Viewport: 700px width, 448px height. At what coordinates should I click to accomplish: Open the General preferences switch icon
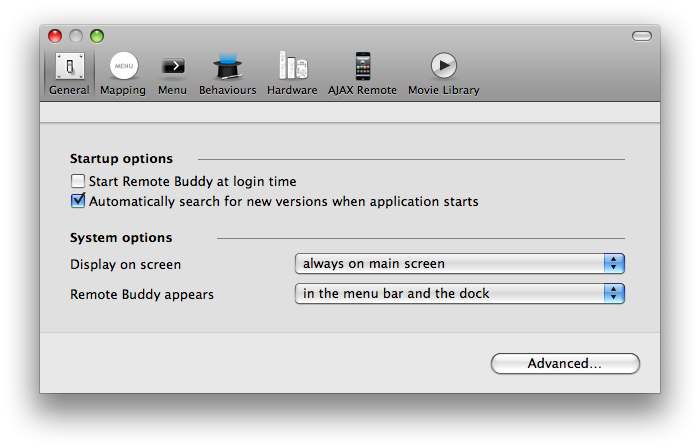[69, 67]
